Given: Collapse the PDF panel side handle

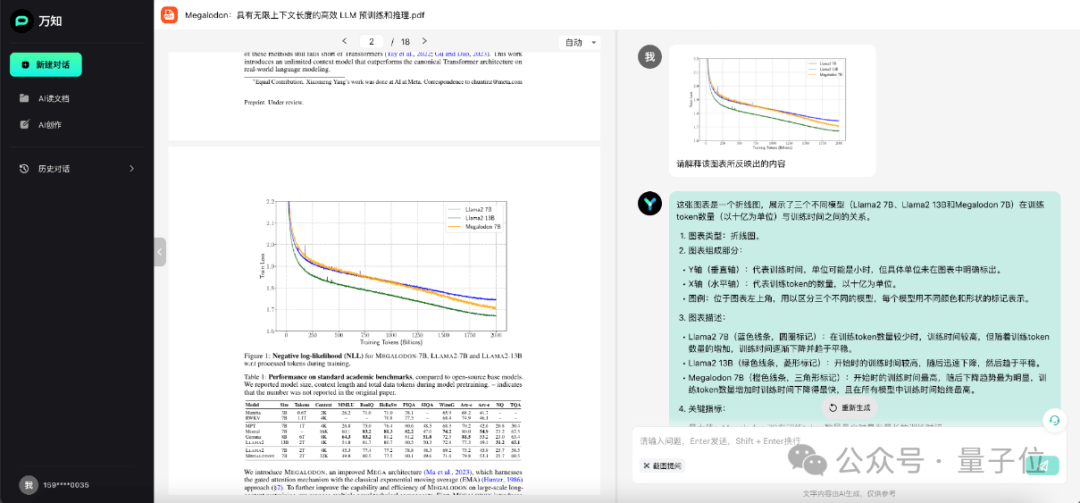Looking at the screenshot, I should click(x=160, y=252).
